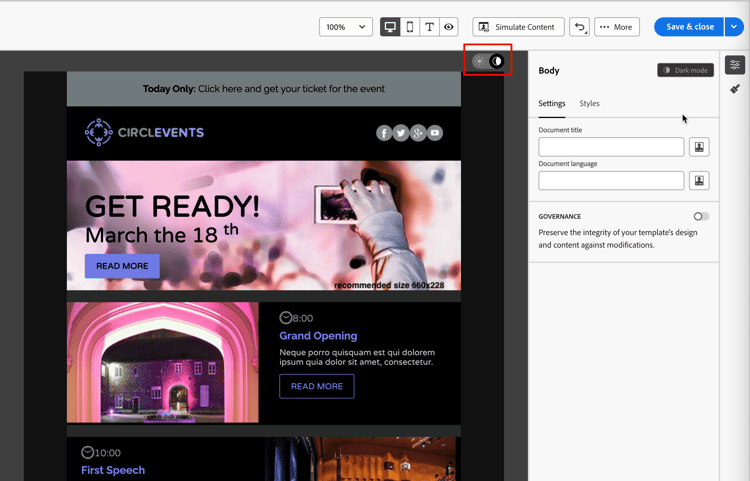Open the styles paintbrush panel icon
The height and width of the screenshot is (481, 750).
[735, 89]
